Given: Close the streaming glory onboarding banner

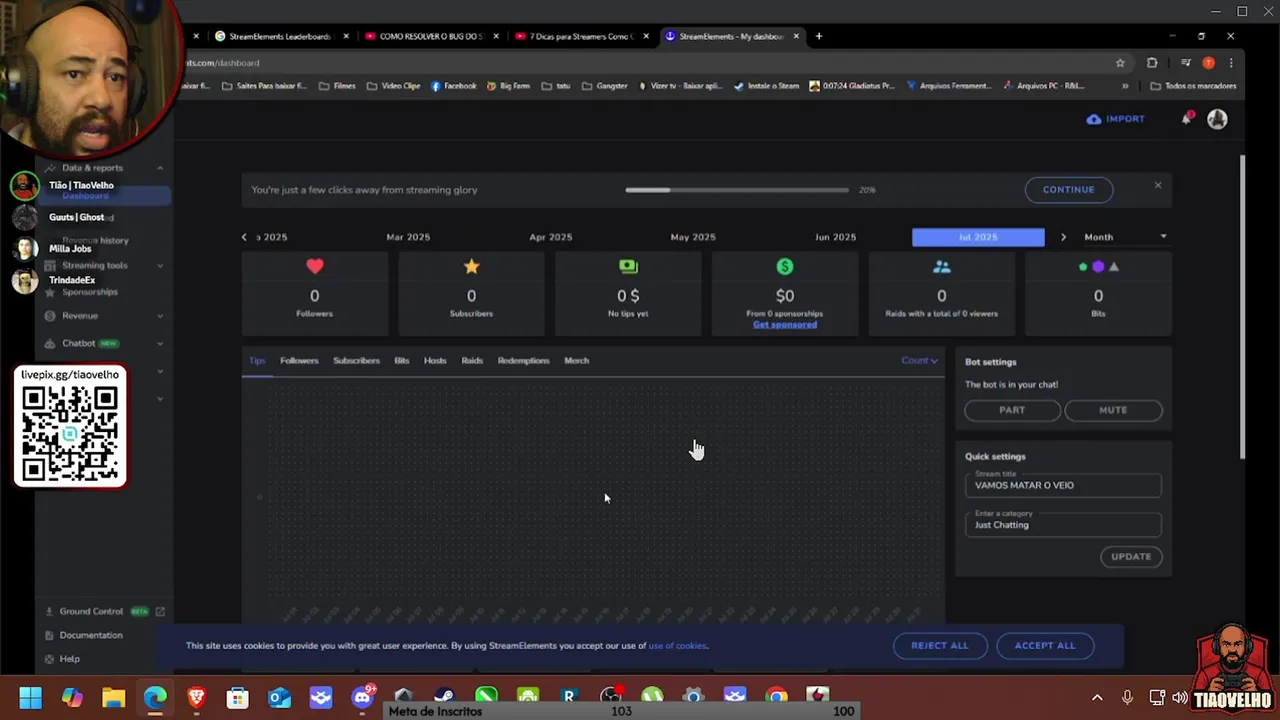Looking at the screenshot, I should tap(1158, 185).
